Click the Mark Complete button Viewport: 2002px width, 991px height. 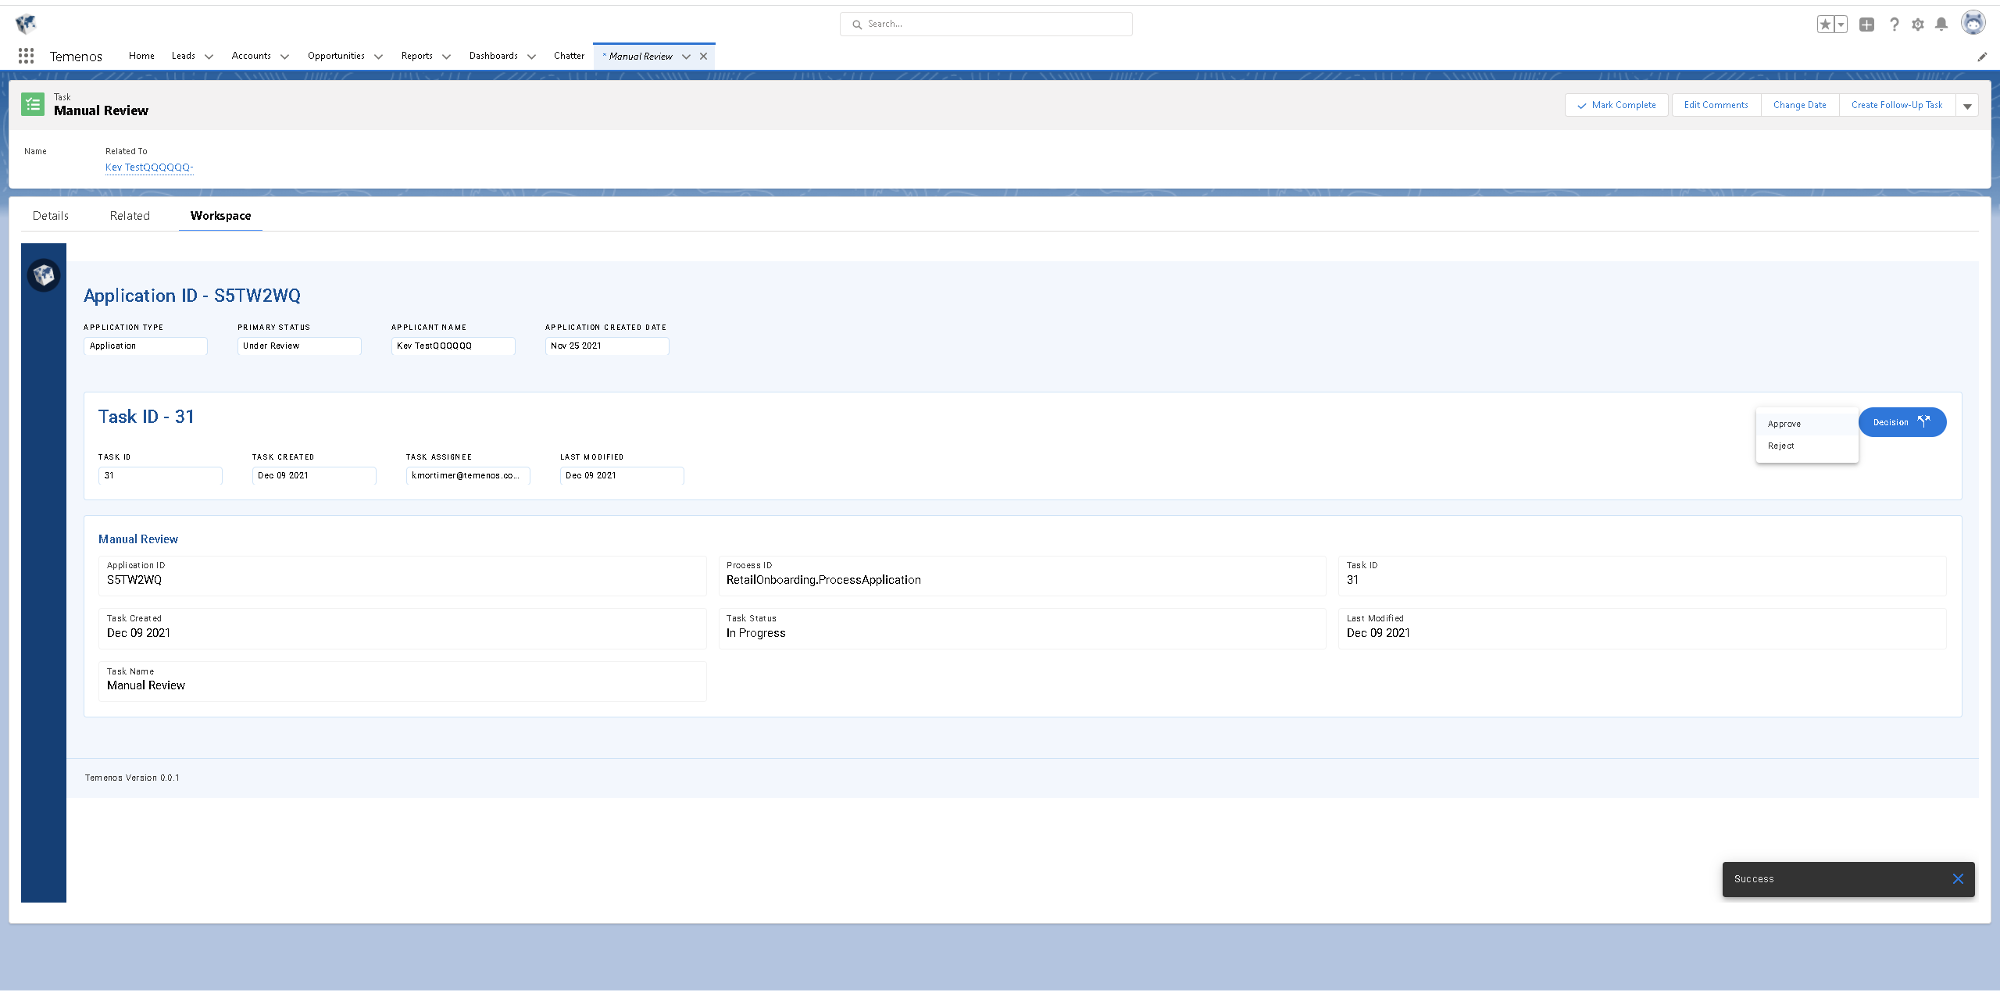[x=1616, y=105]
